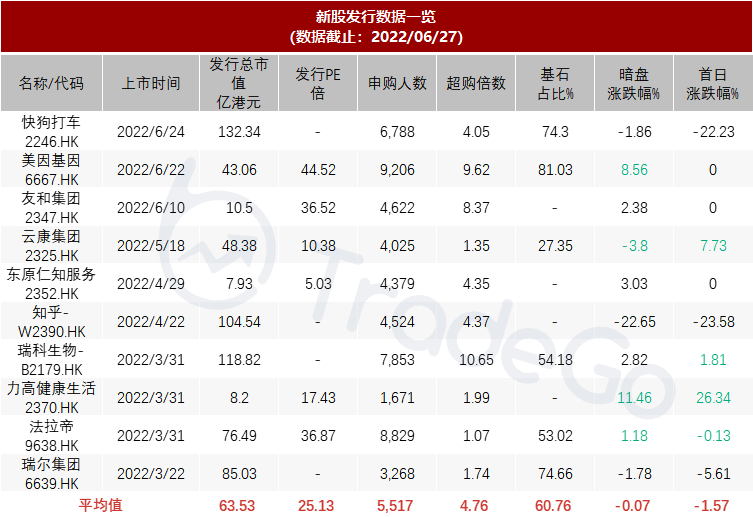Click subscriber count 1,671

(x=397, y=398)
